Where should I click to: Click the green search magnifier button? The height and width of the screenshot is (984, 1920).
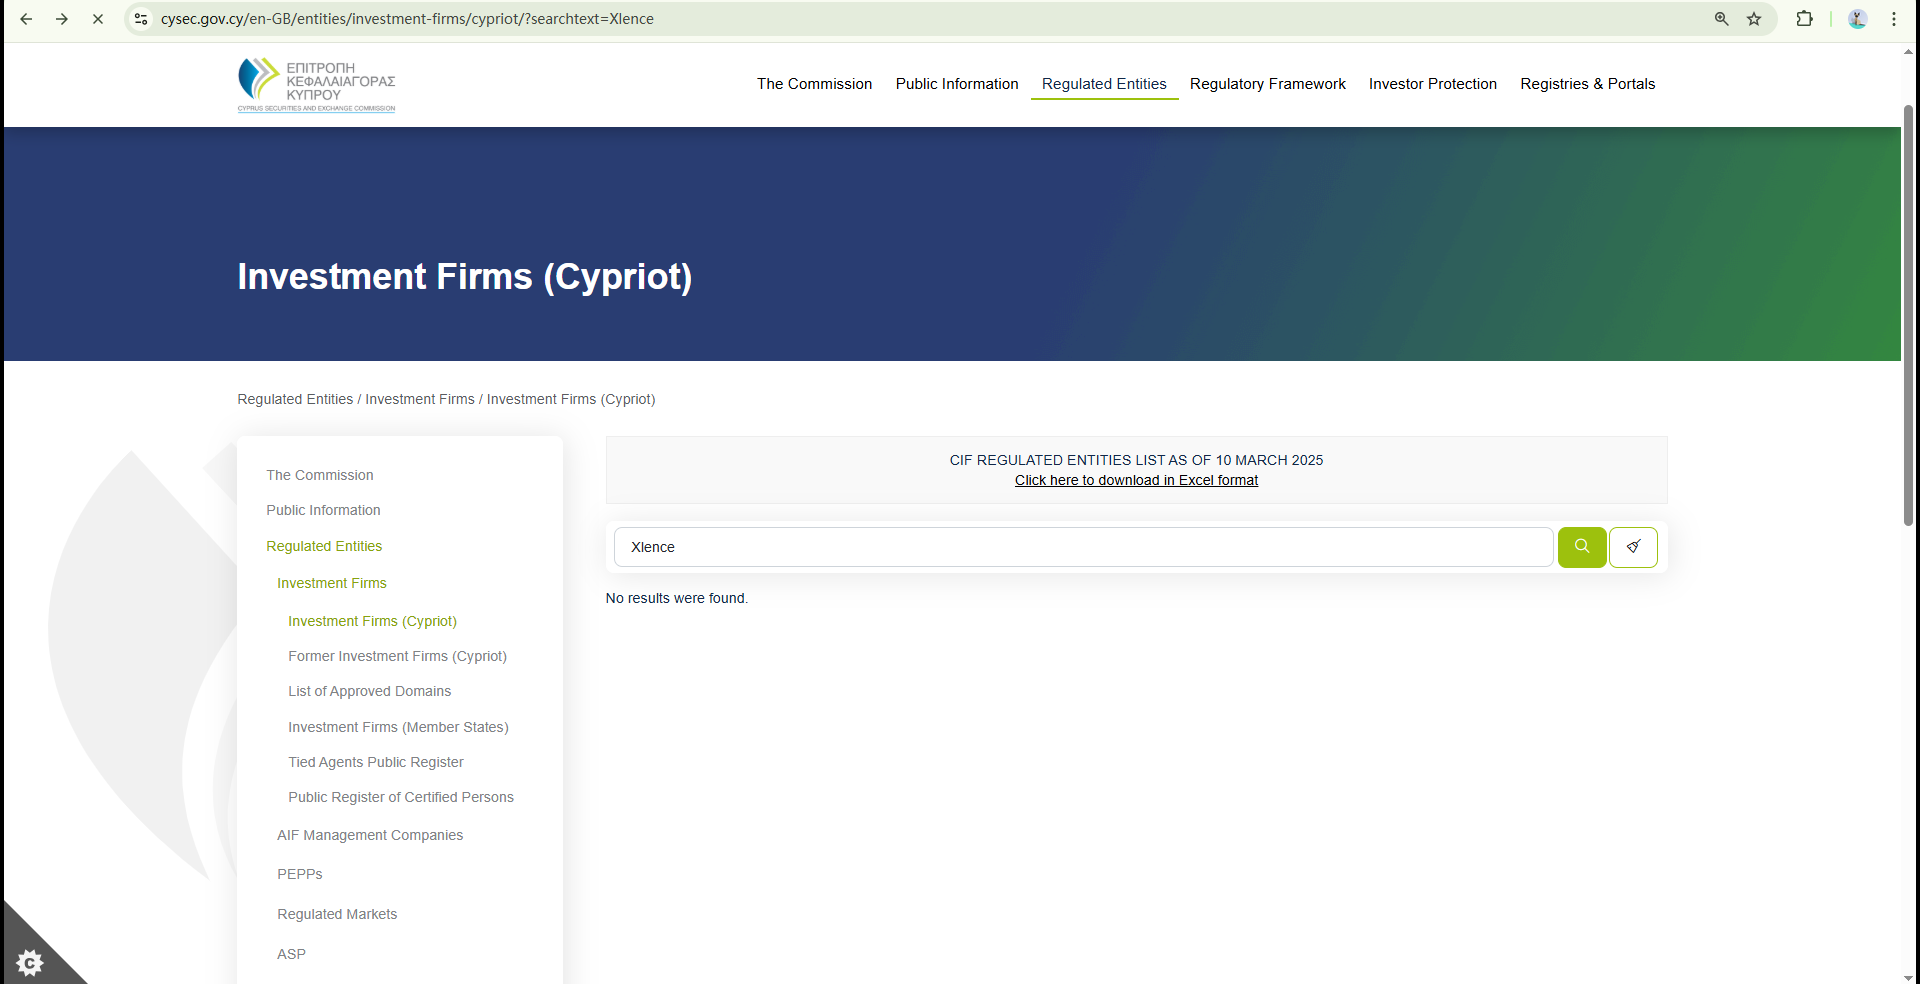click(1581, 547)
